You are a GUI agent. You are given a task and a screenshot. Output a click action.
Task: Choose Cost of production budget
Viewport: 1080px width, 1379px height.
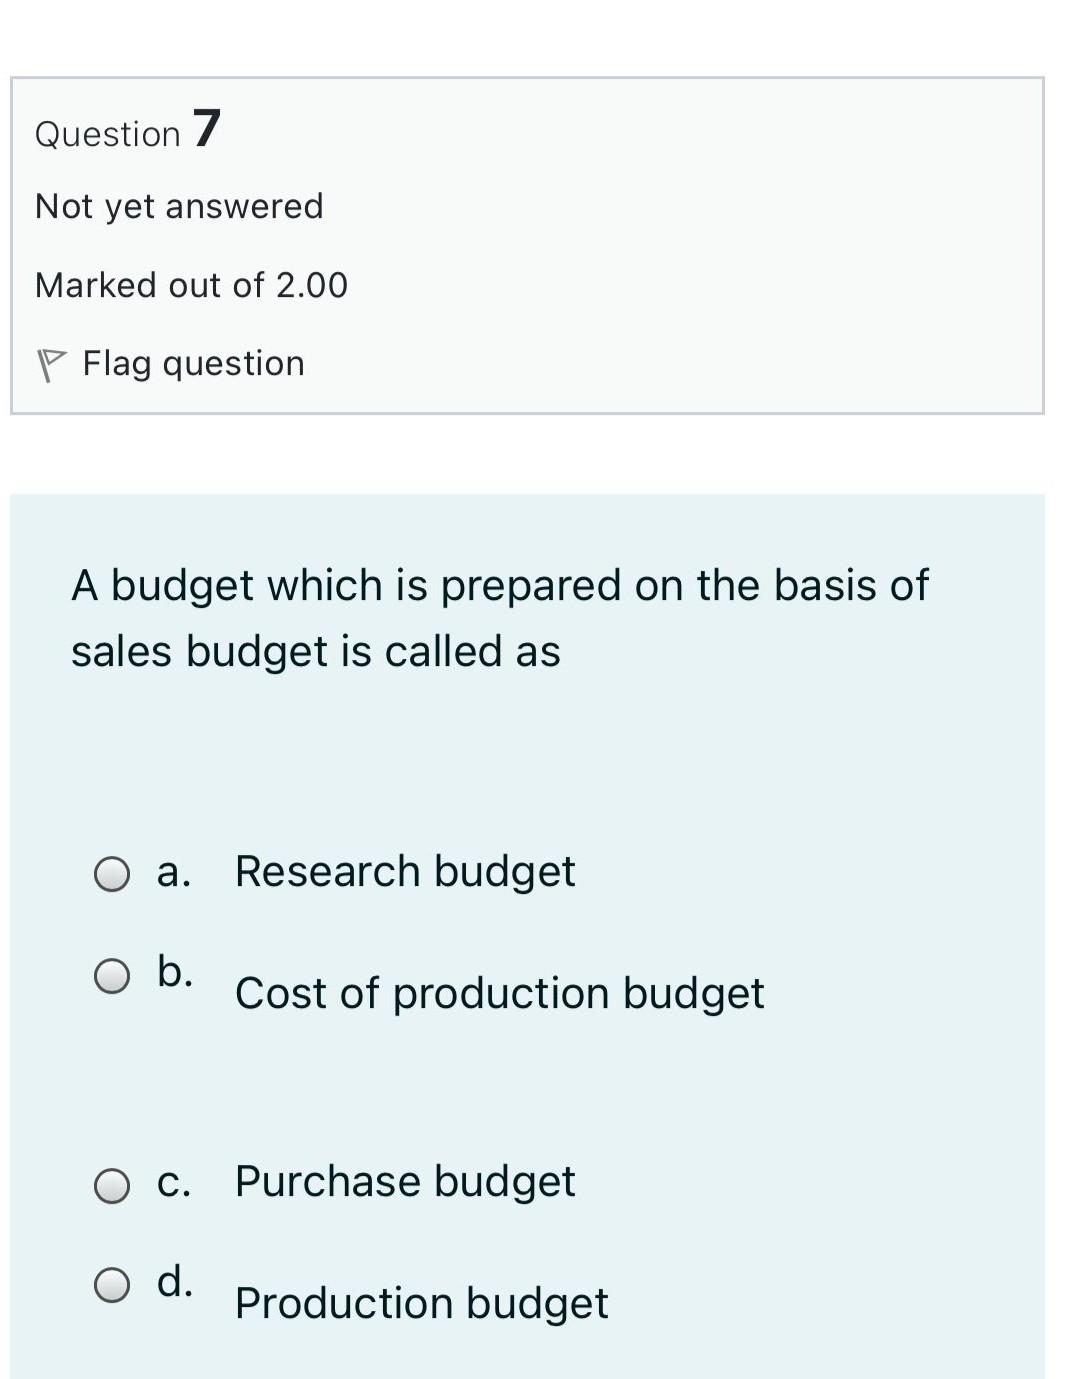pos(498,993)
